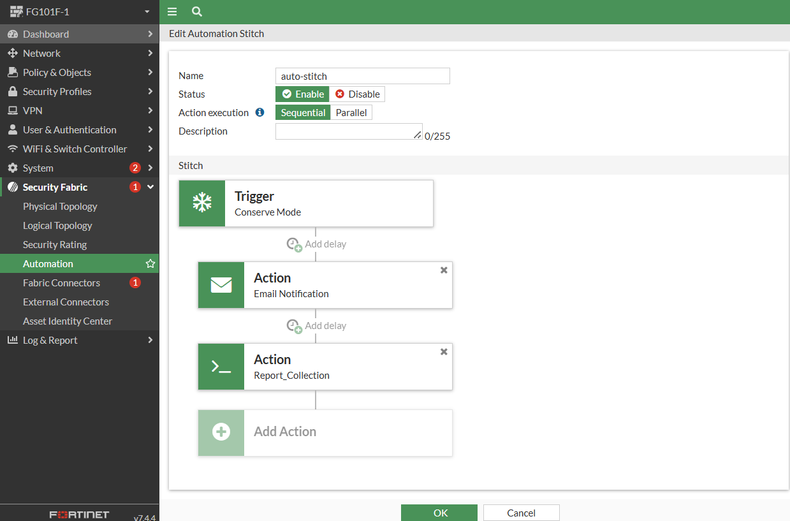Click the Log & Report chart icon
The width and height of the screenshot is (790, 521).
[x=13, y=340]
